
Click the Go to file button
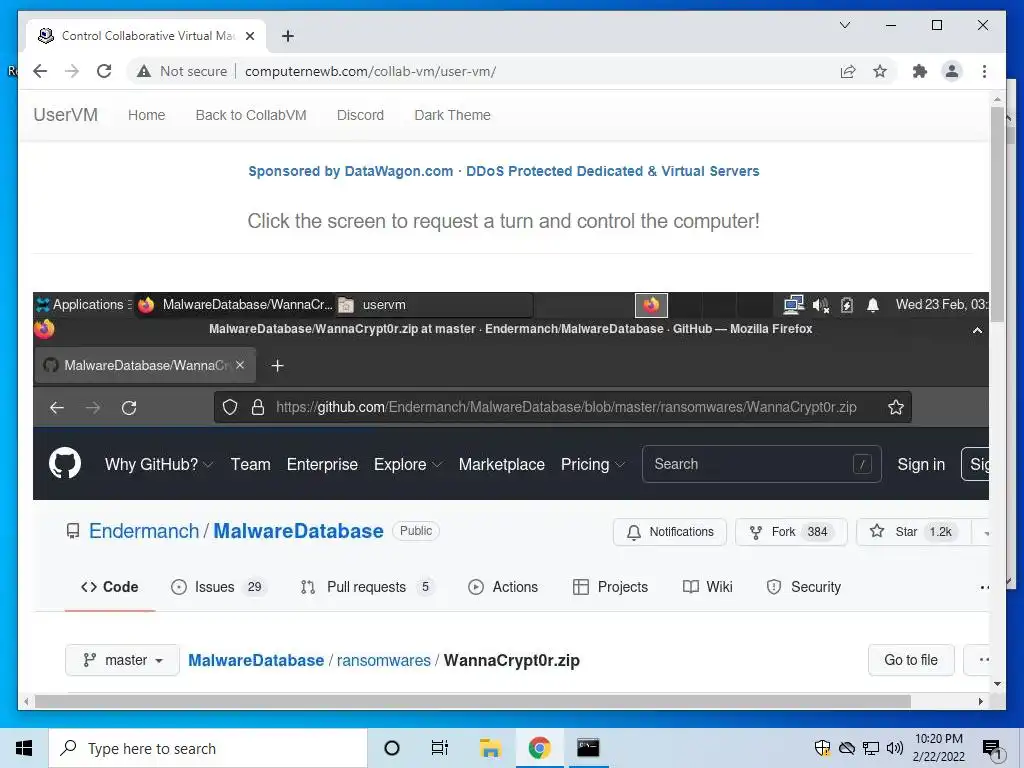coord(910,660)
